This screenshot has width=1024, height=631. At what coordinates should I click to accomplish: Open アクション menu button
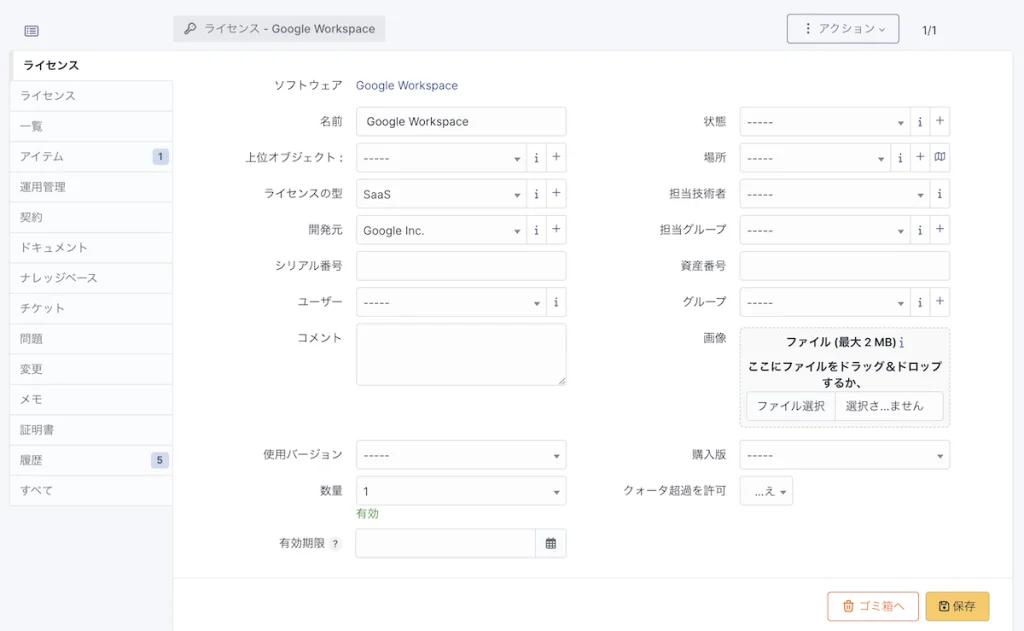click(x=842, y=29)
